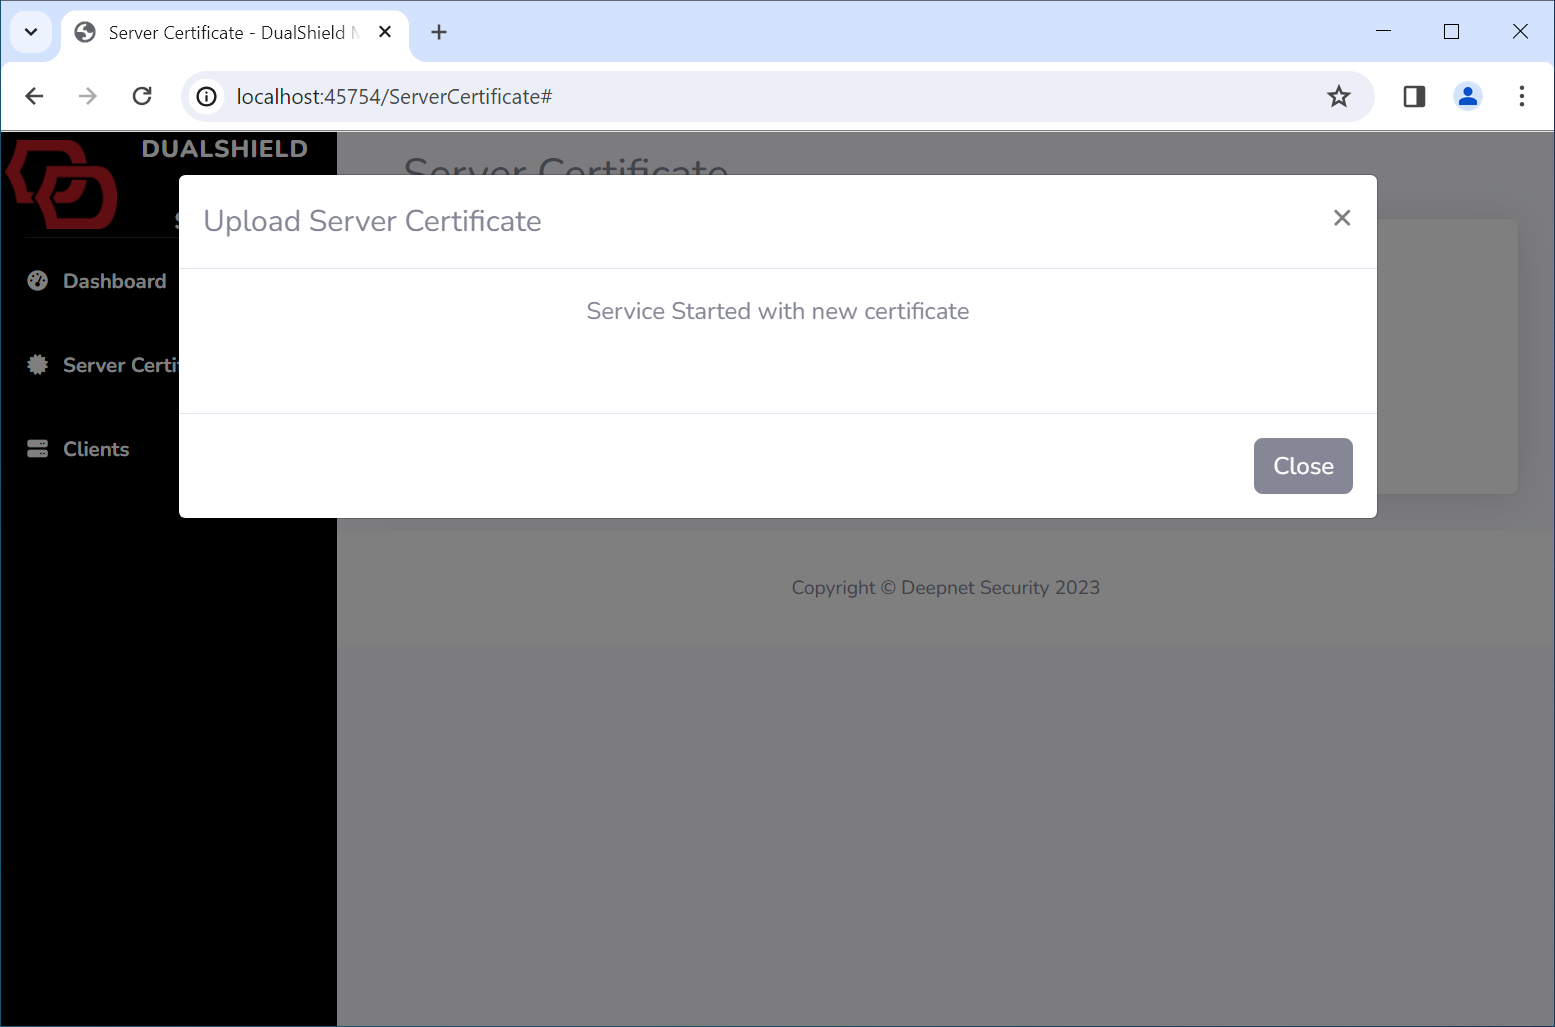Toggle the browser side panel

(x=1414, y=96)
